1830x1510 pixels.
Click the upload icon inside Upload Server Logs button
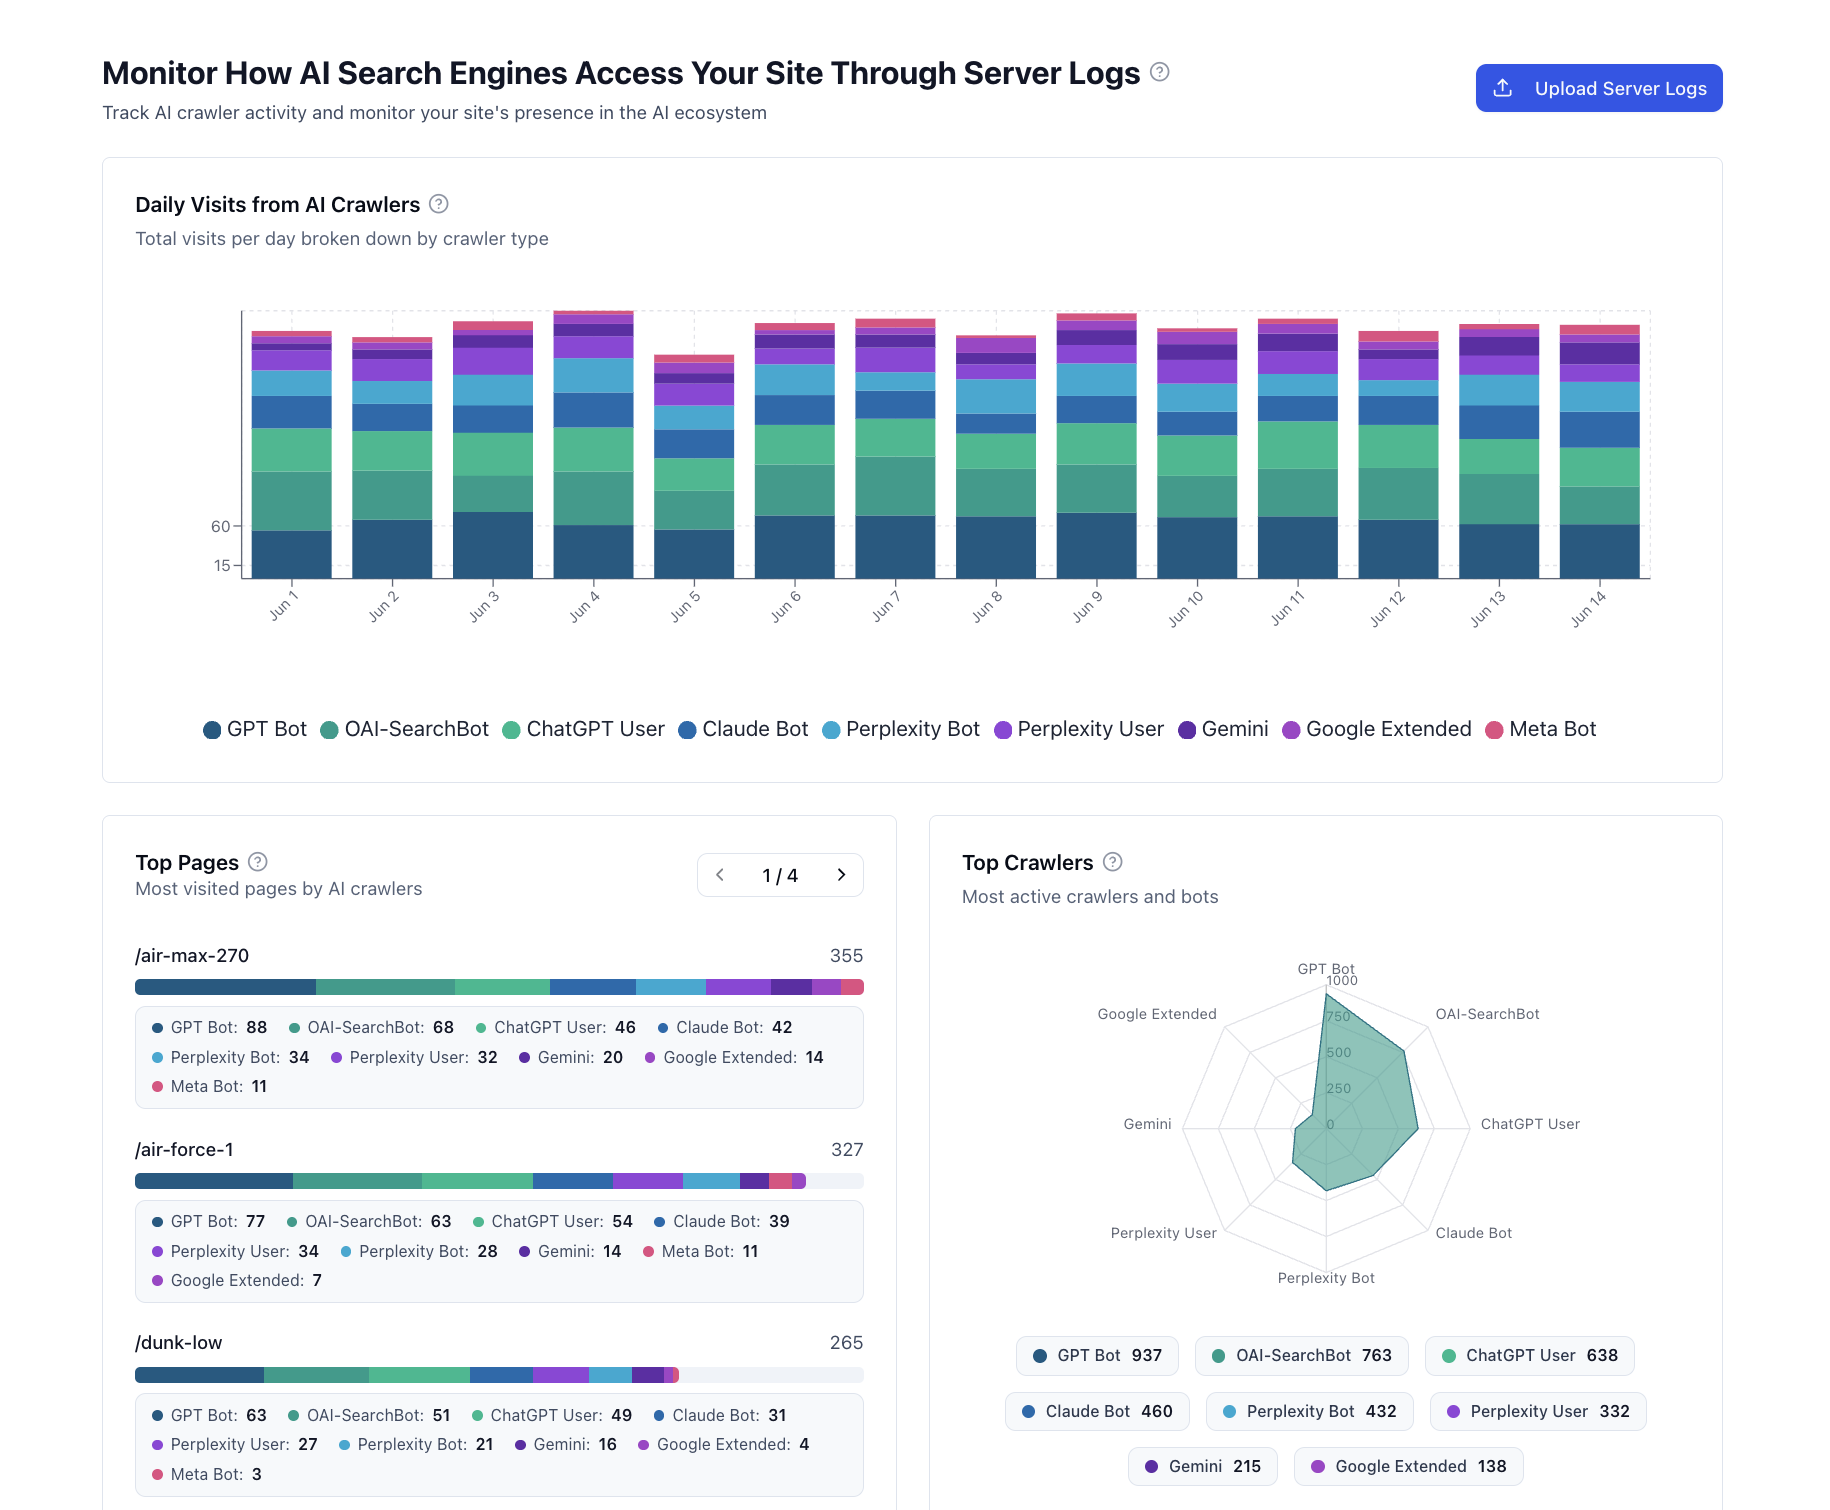[x=1503, y=88]
